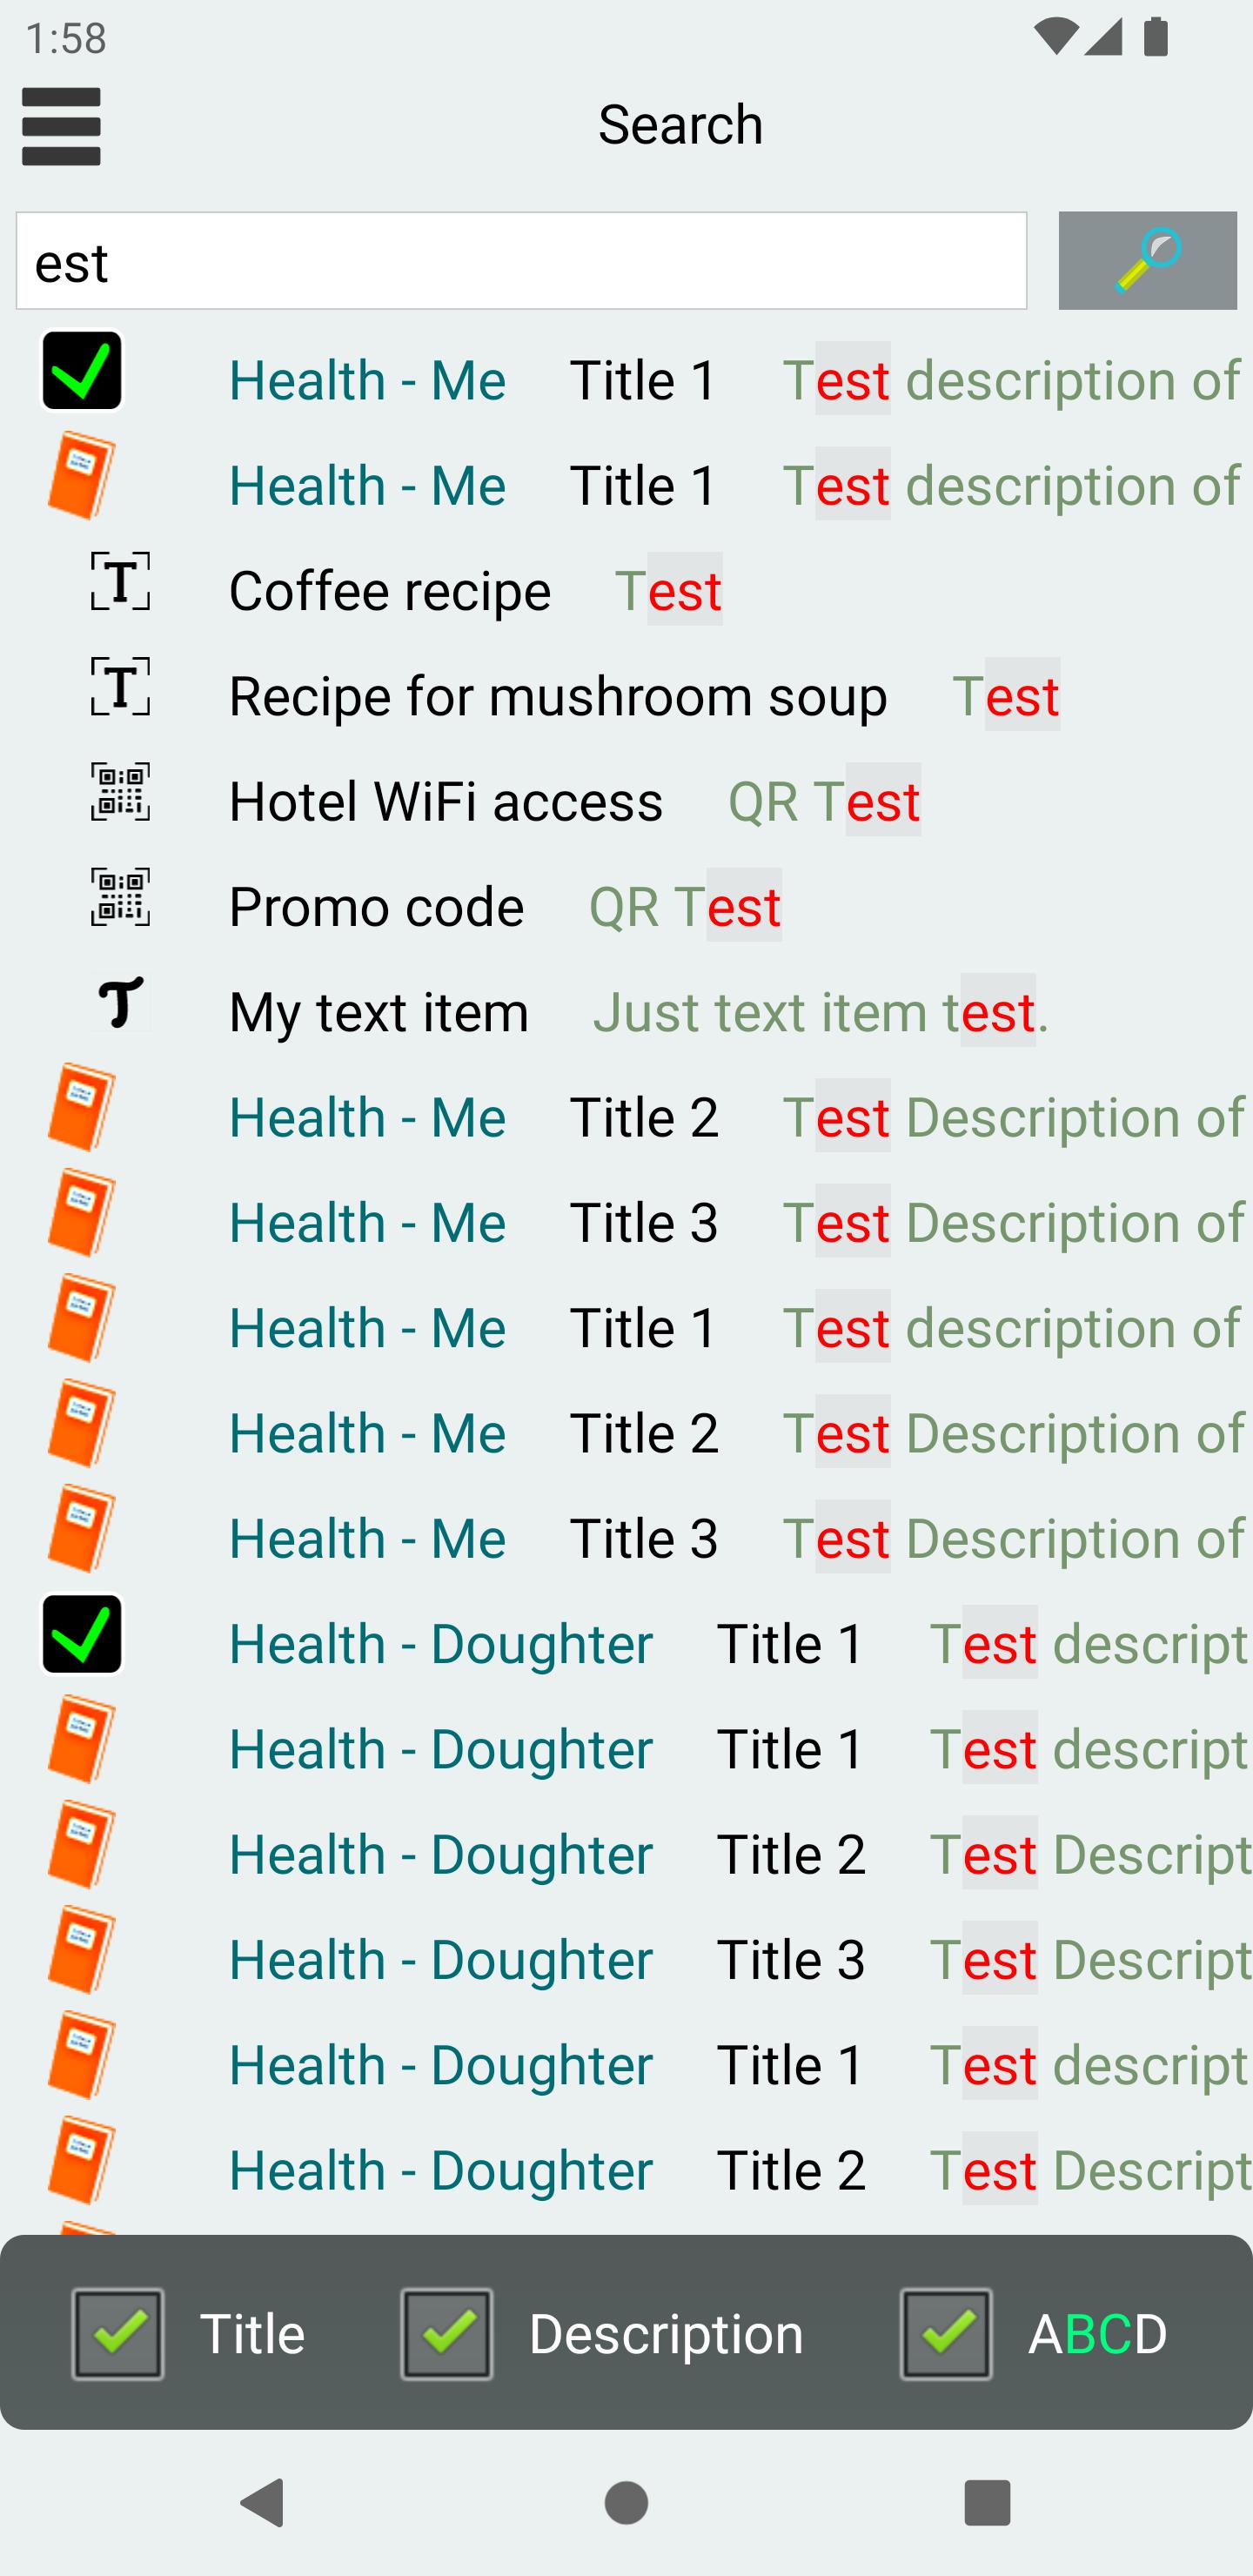Tap the magnifying glass search button

point(1147,260)
